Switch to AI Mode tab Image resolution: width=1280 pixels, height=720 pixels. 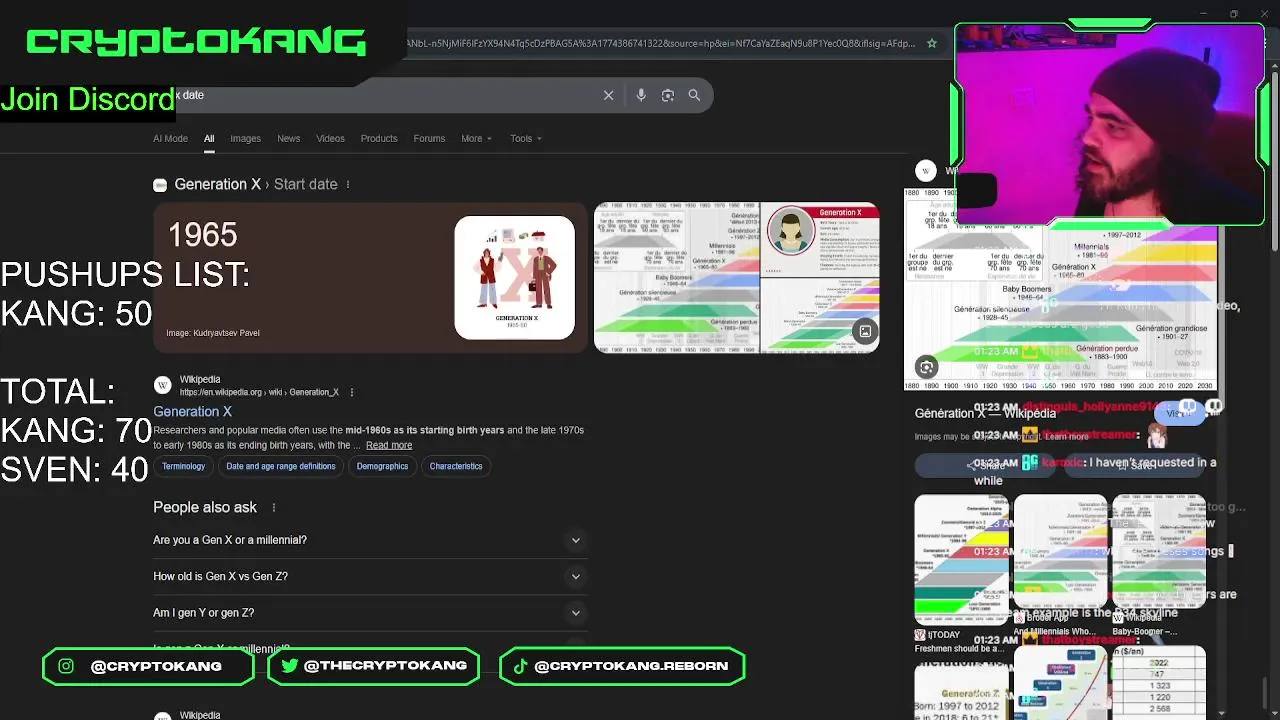tap(170, 139)
